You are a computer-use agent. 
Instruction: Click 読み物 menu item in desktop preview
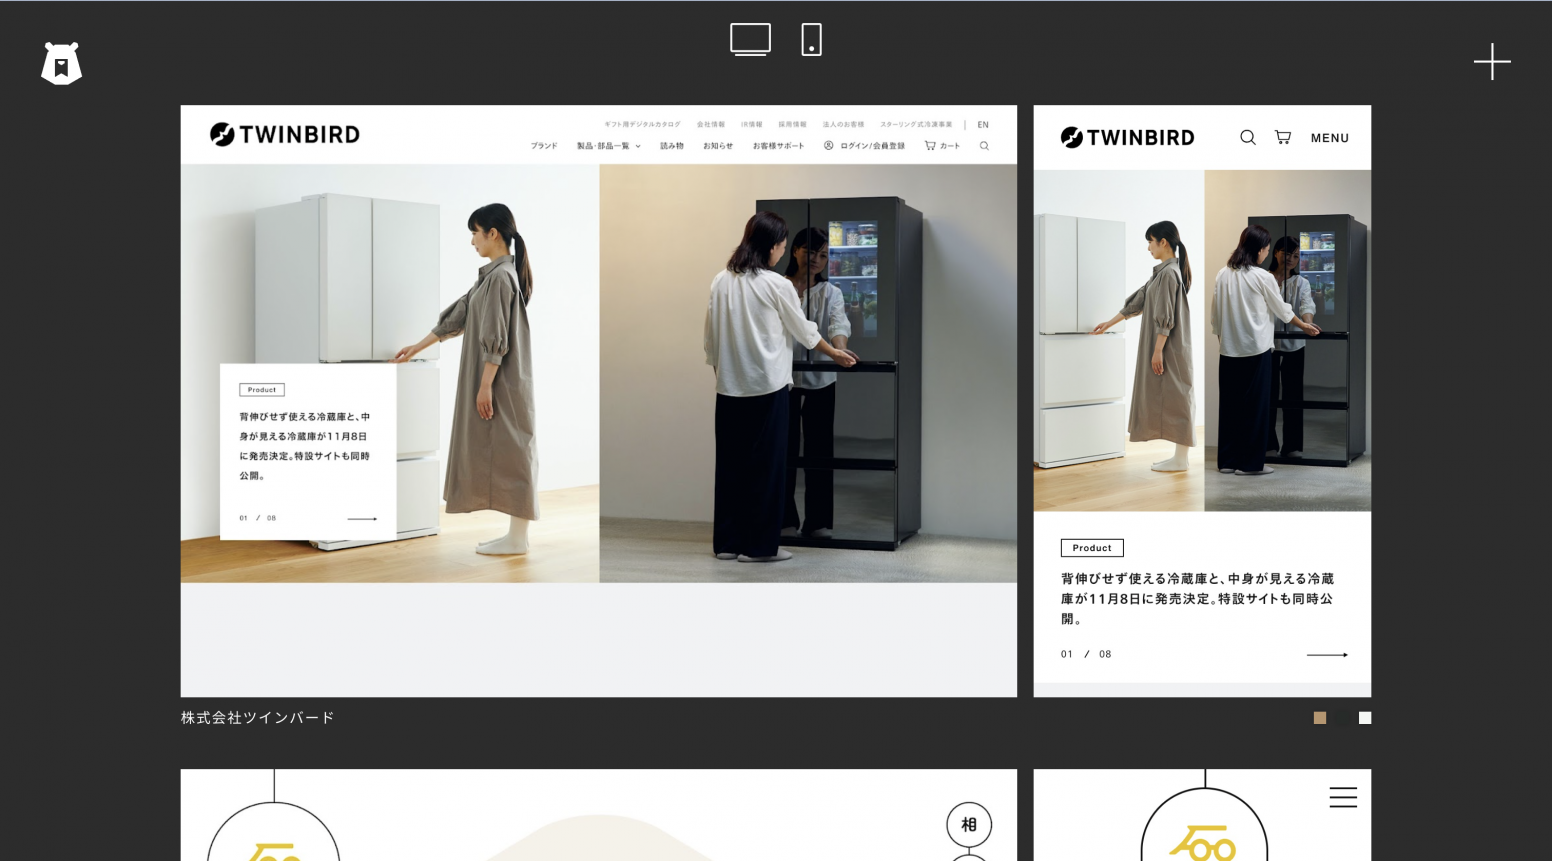tap(672, 146)
